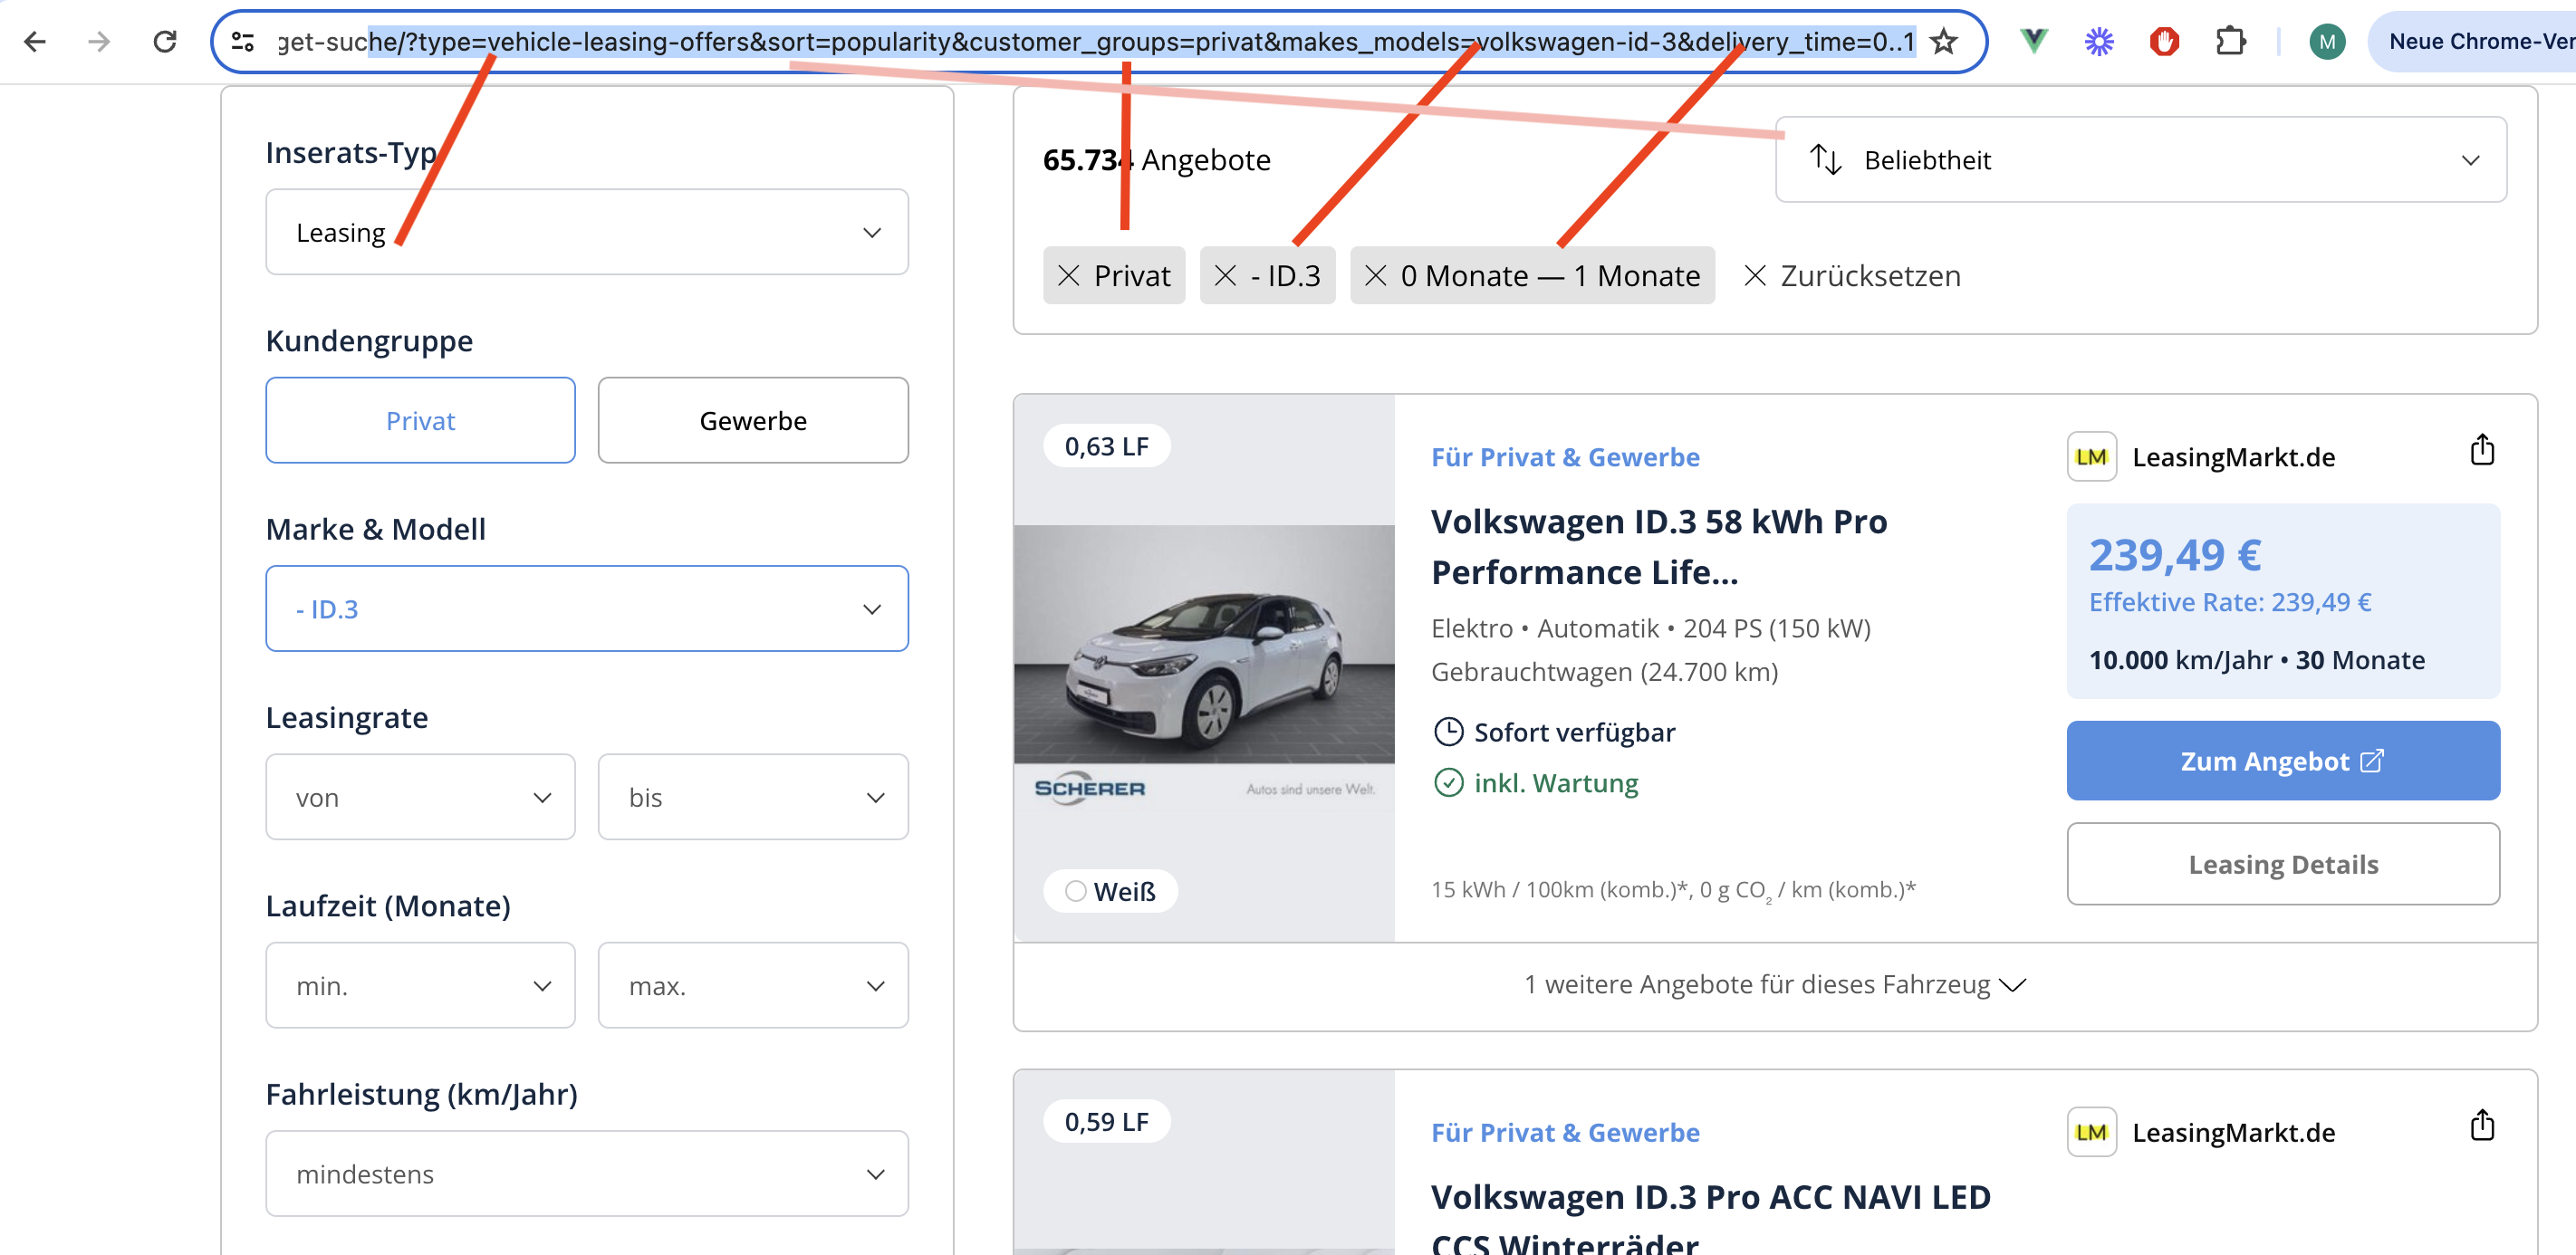2576x1255 pixels.
Task: Click the white ID.3 car thumbnail
Action: (1204, 645)
